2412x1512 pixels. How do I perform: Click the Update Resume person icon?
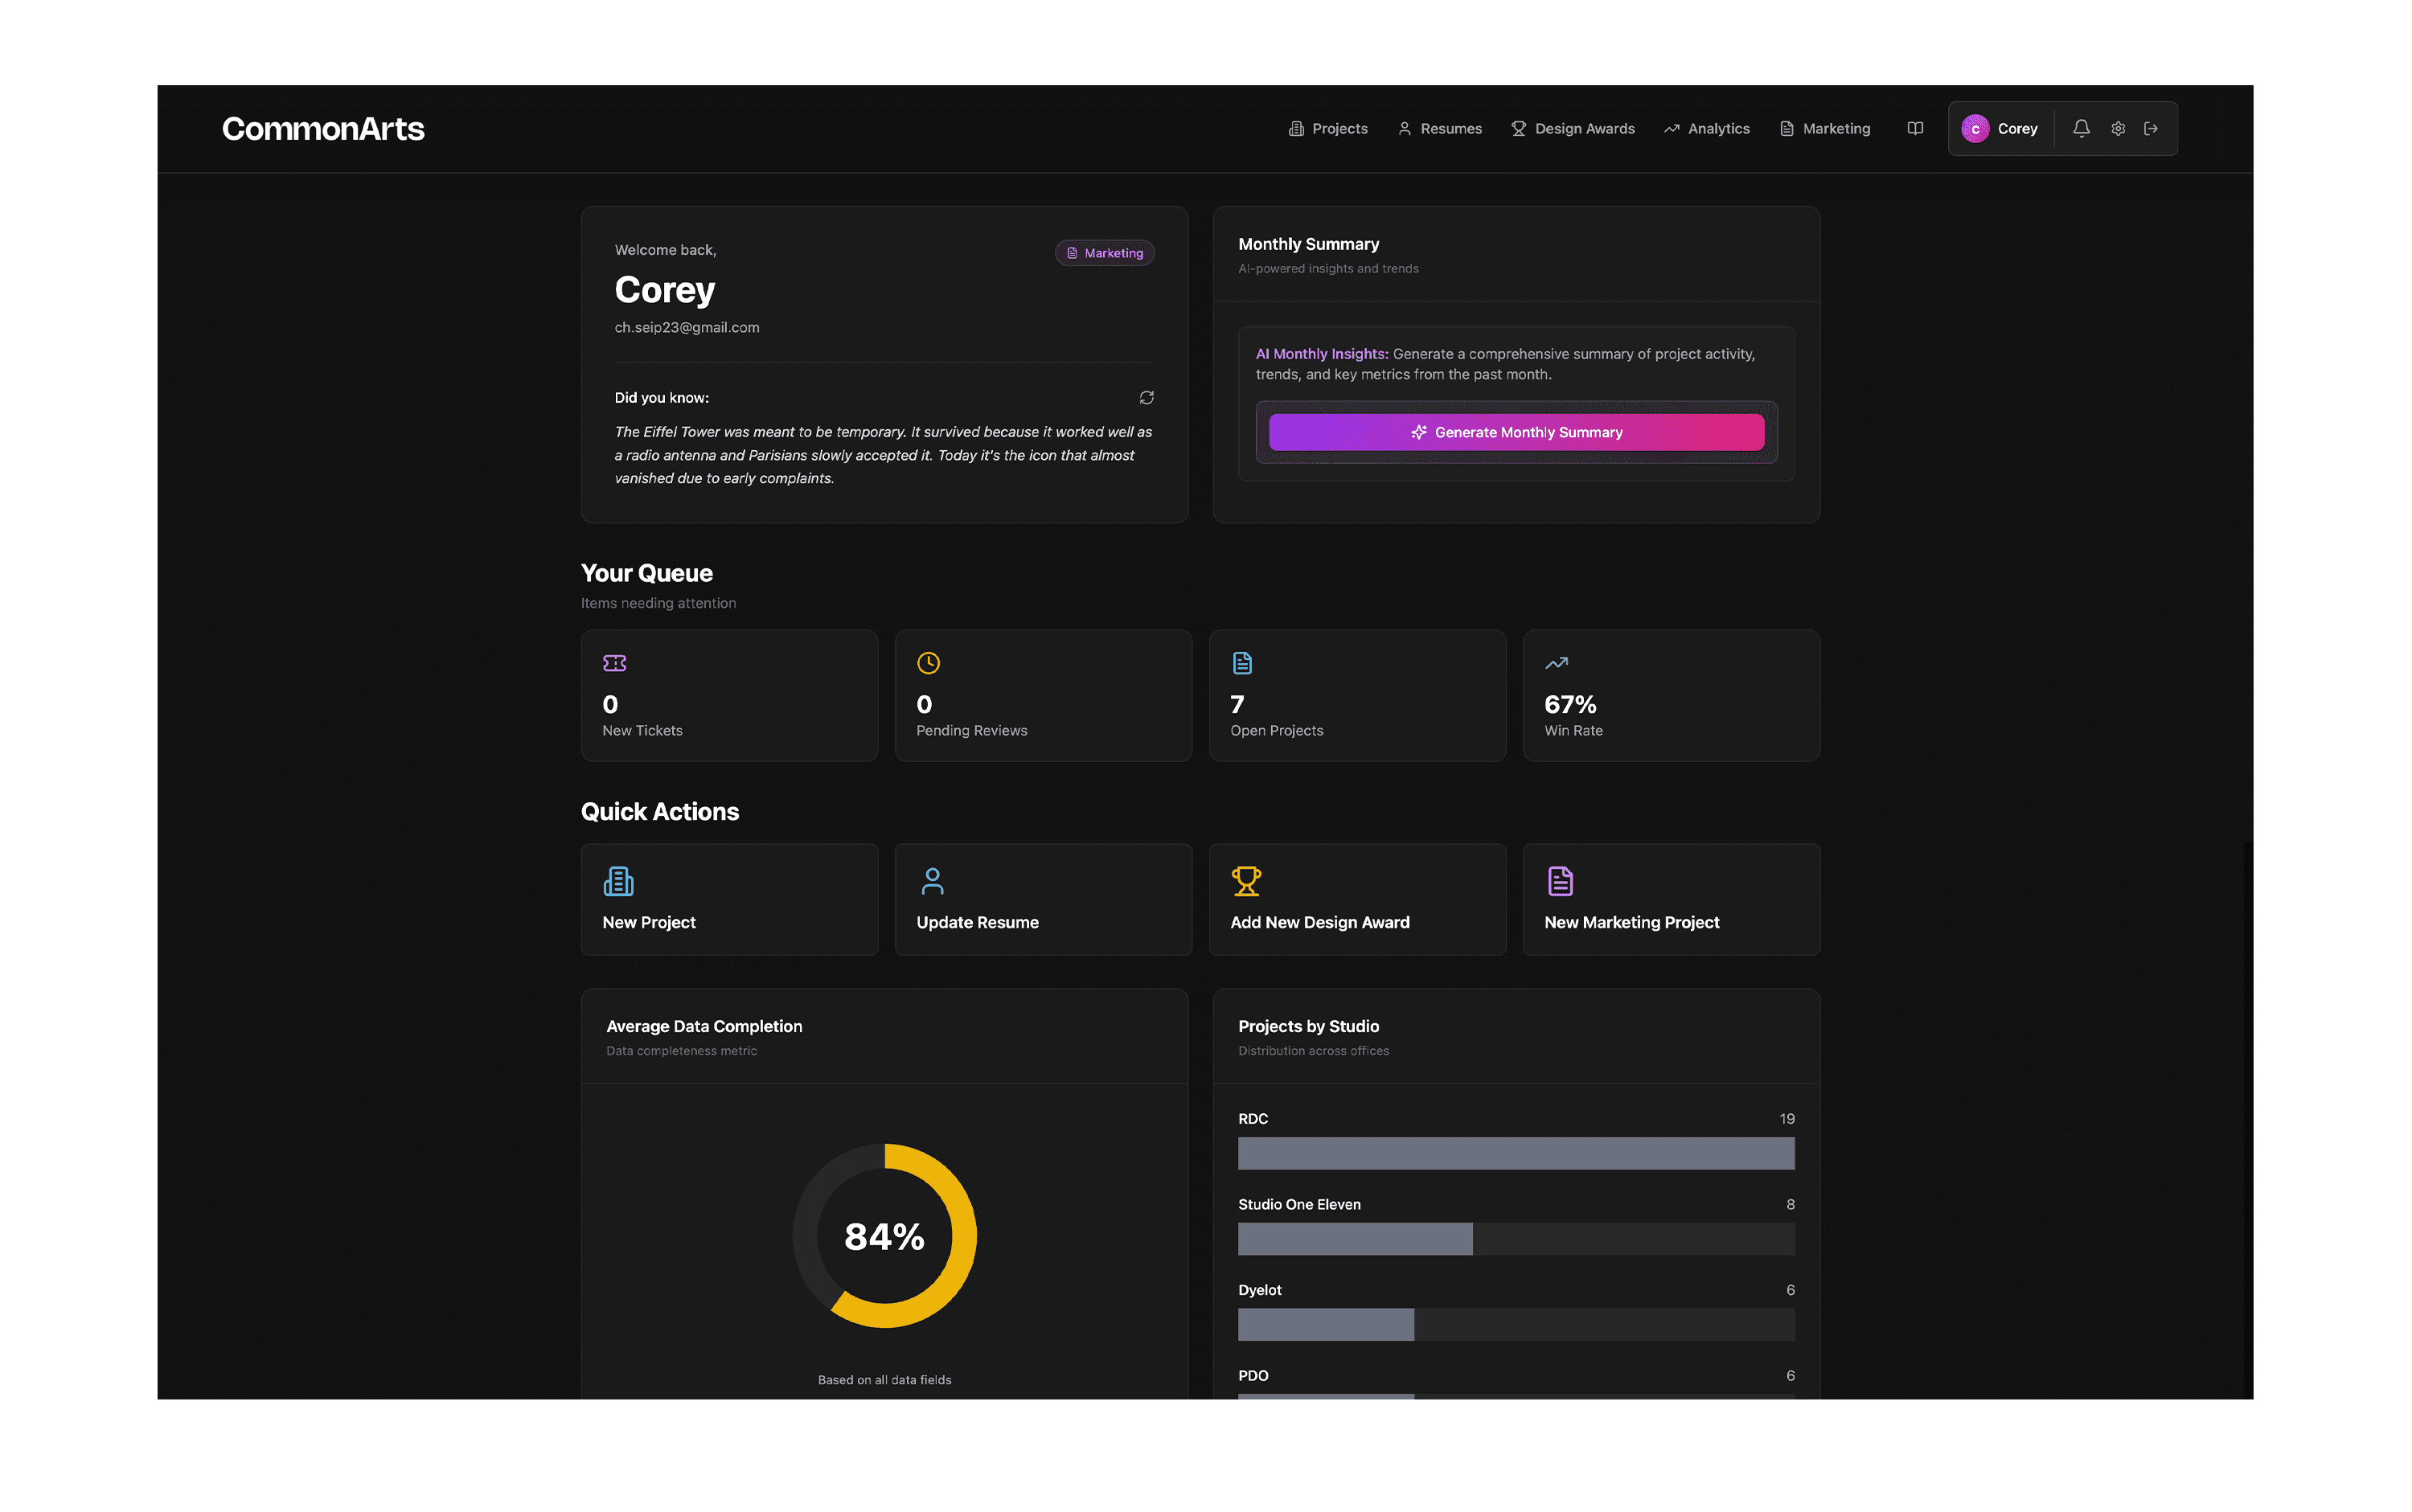(x=932, y=881)
